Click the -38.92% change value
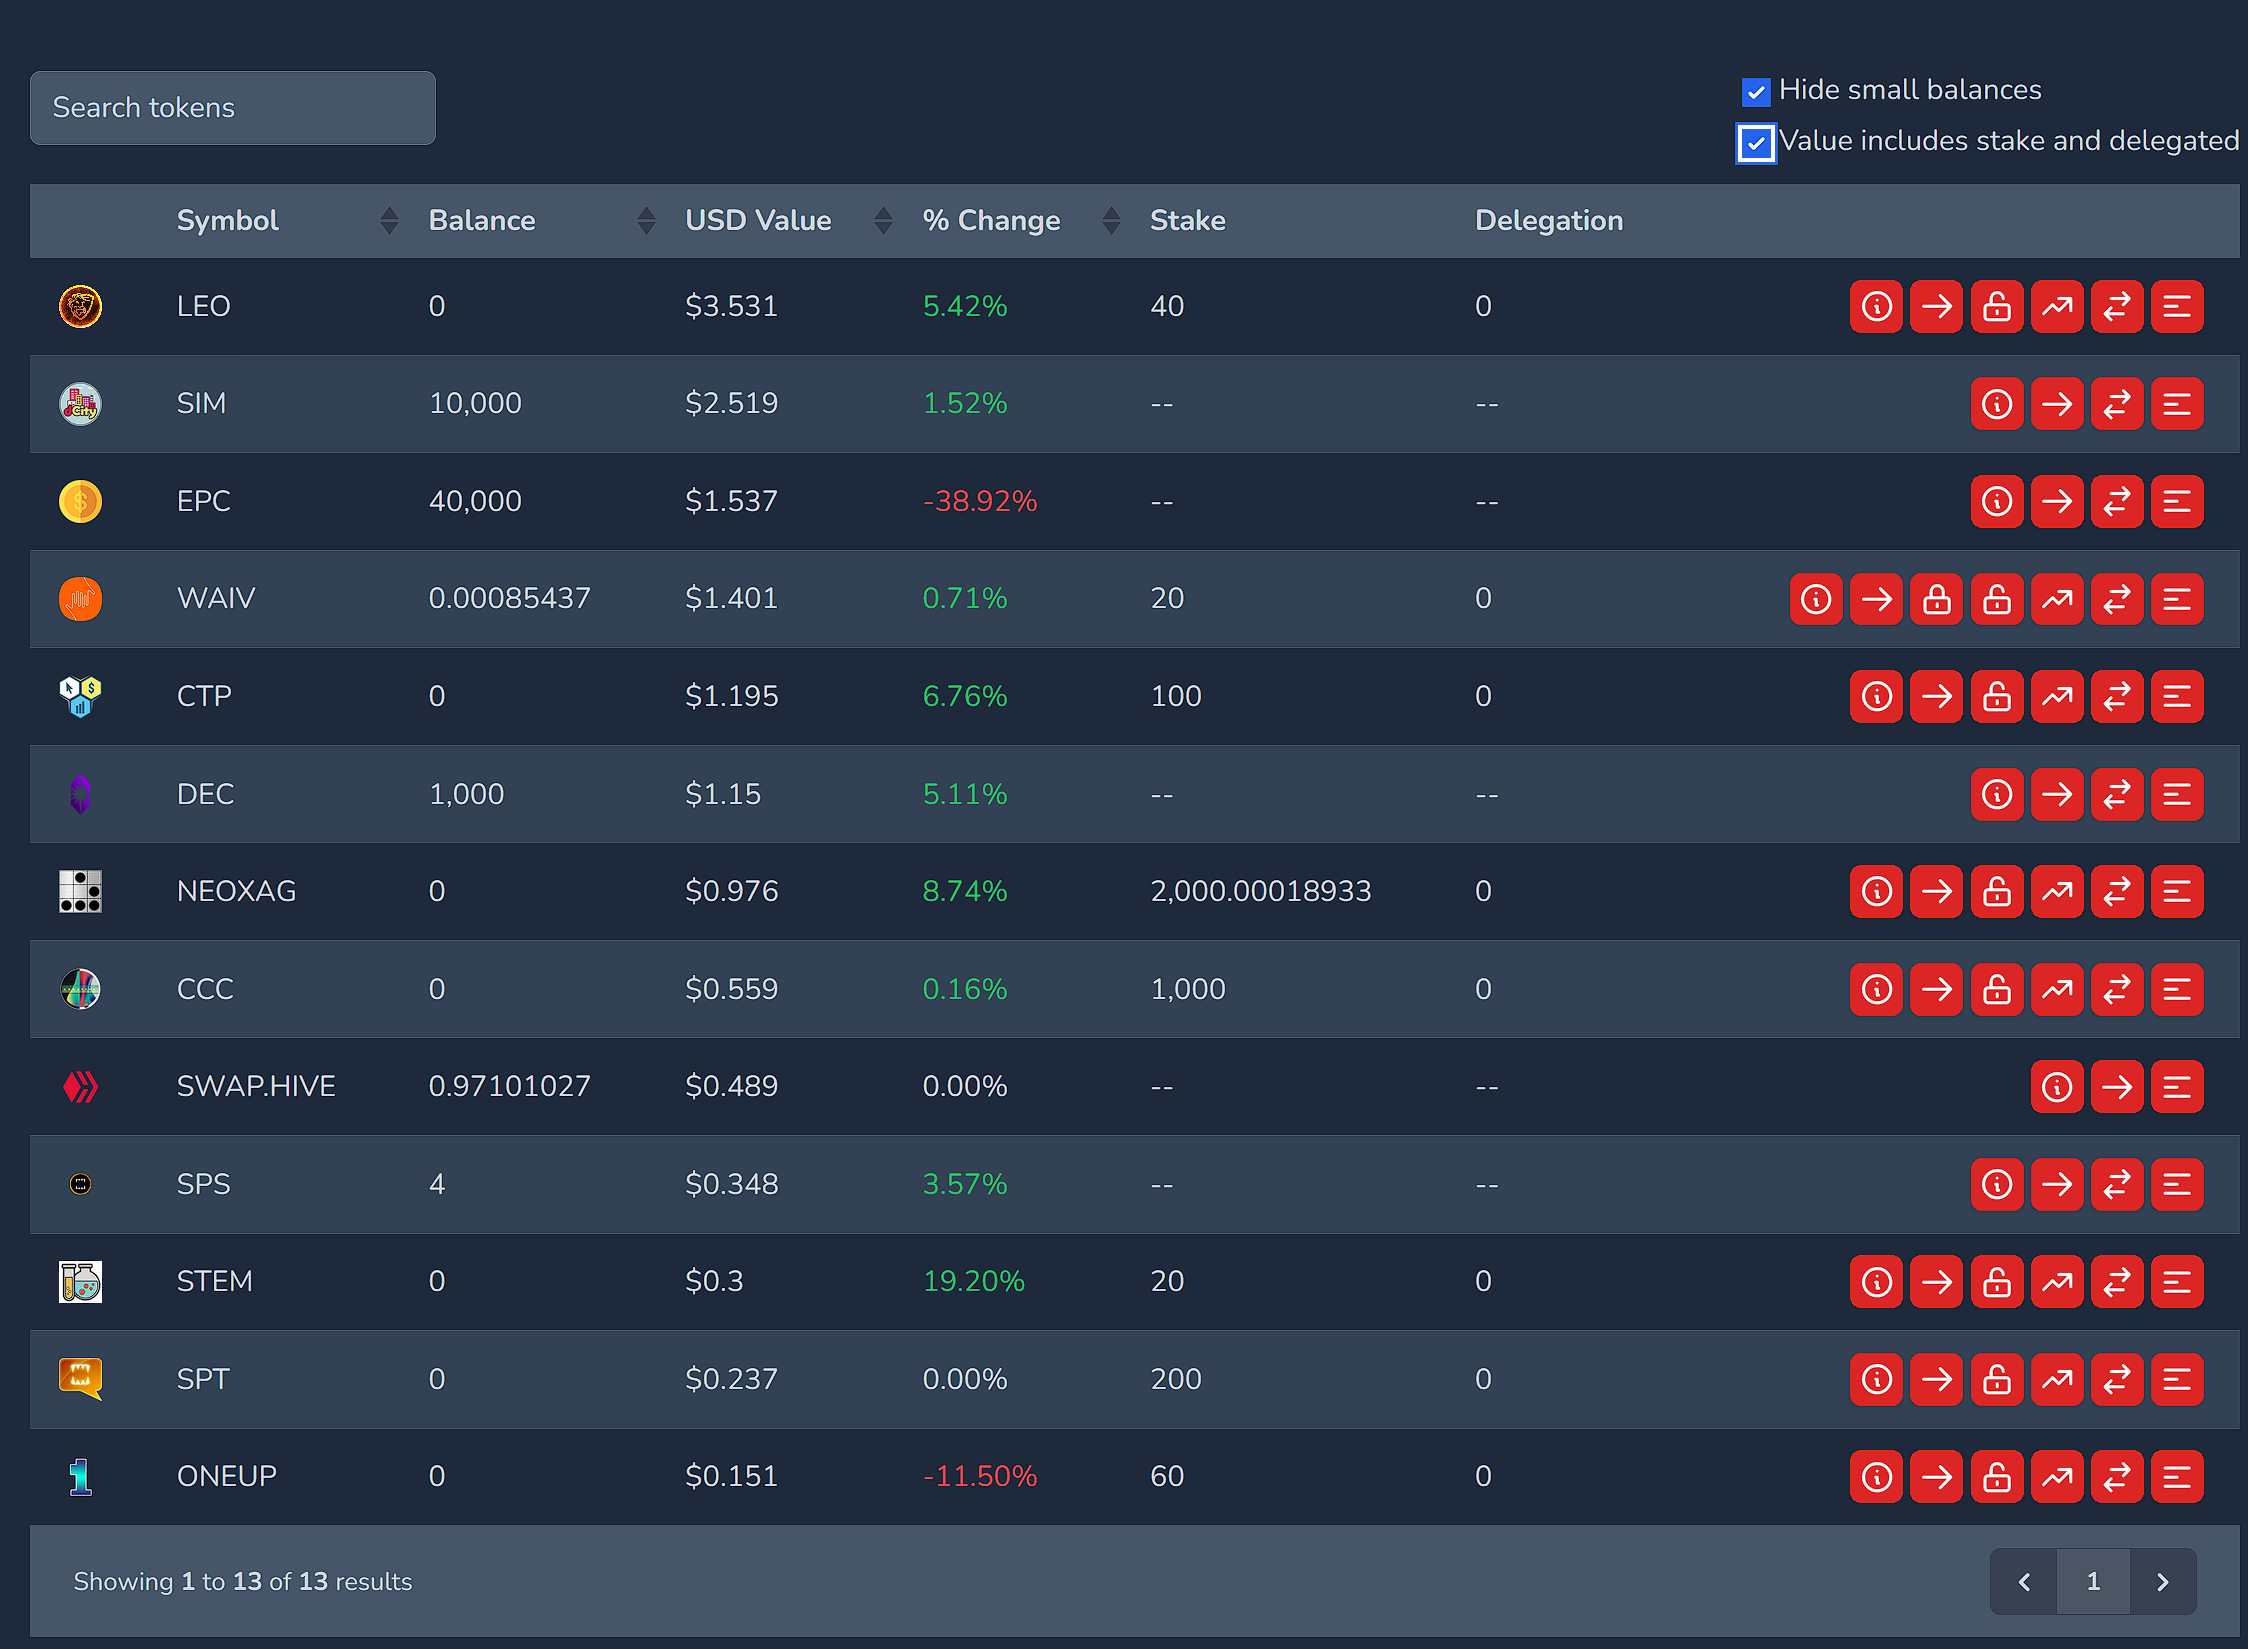 click(x=980, y=501)
